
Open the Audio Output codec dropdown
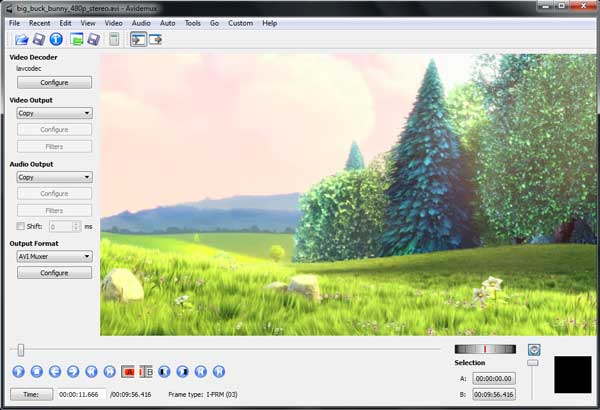[x=54, y=177]
